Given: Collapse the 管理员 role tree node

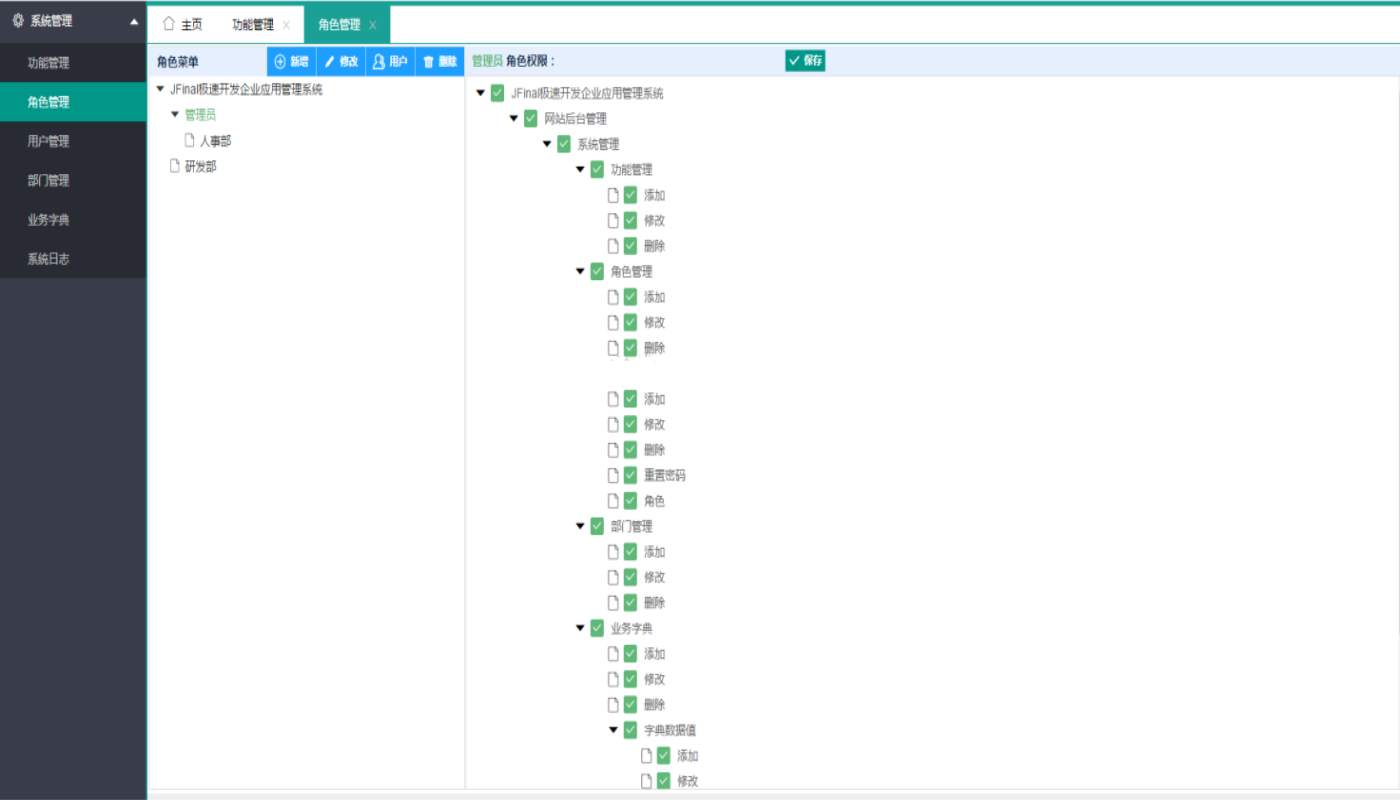Looking at the screenshot, I should 175,114.
